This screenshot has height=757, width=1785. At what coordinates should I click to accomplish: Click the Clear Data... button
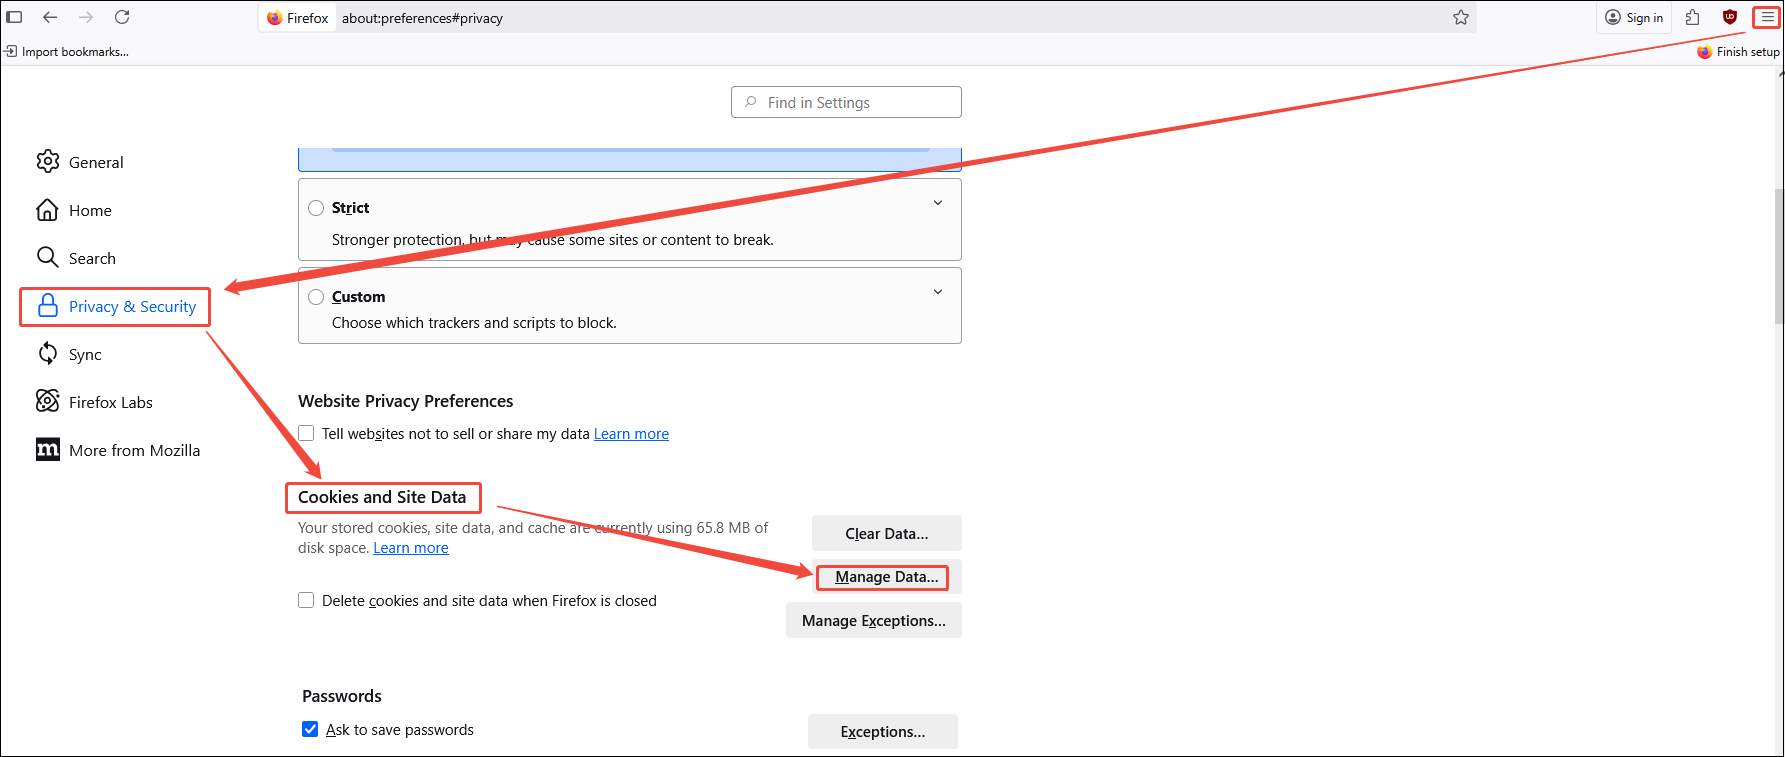click(887, 533)
